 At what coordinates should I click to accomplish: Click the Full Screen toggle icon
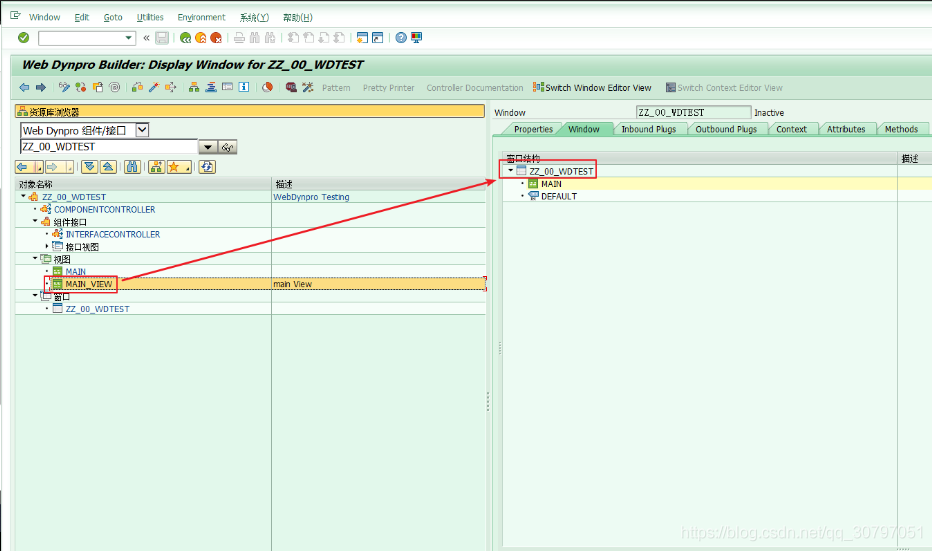[227, 87]
